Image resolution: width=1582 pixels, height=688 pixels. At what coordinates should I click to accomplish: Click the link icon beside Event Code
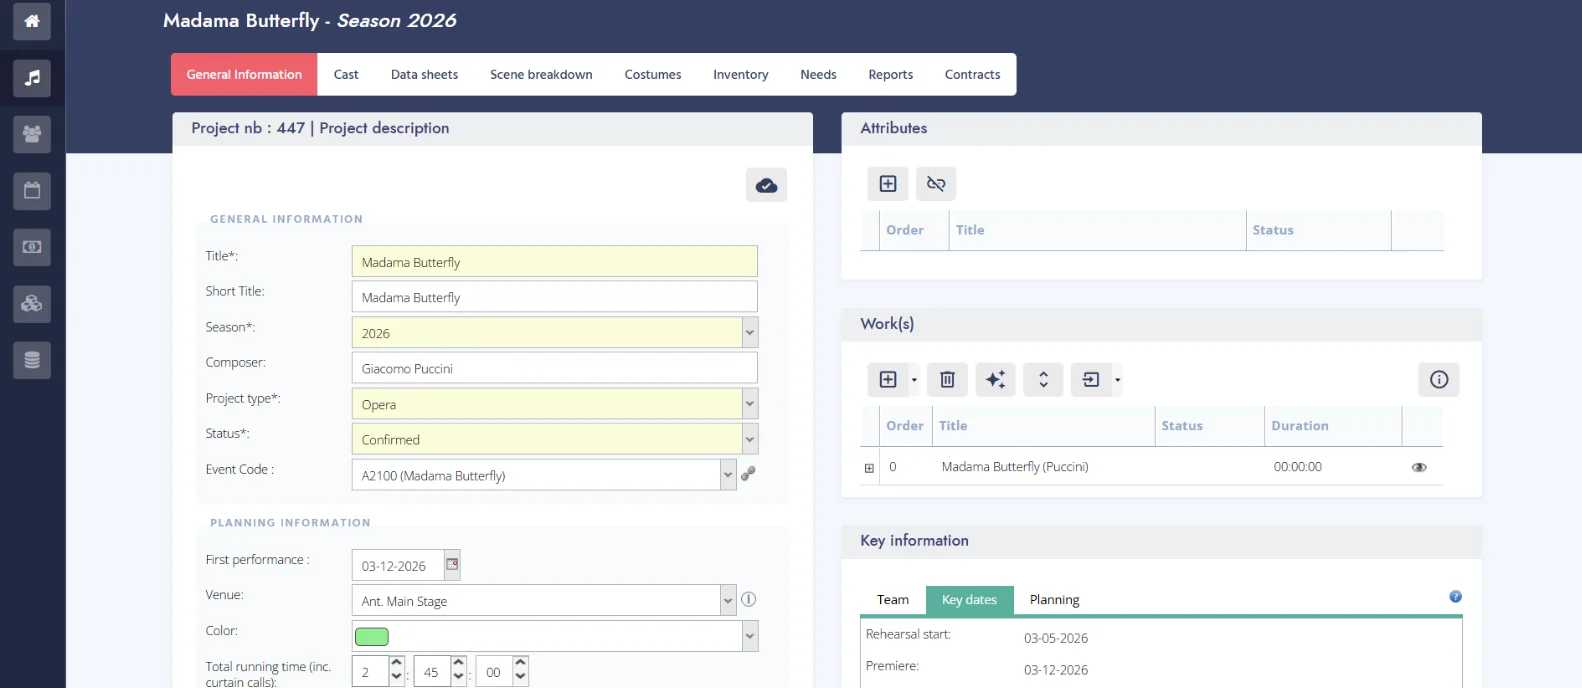pos(748,474)
